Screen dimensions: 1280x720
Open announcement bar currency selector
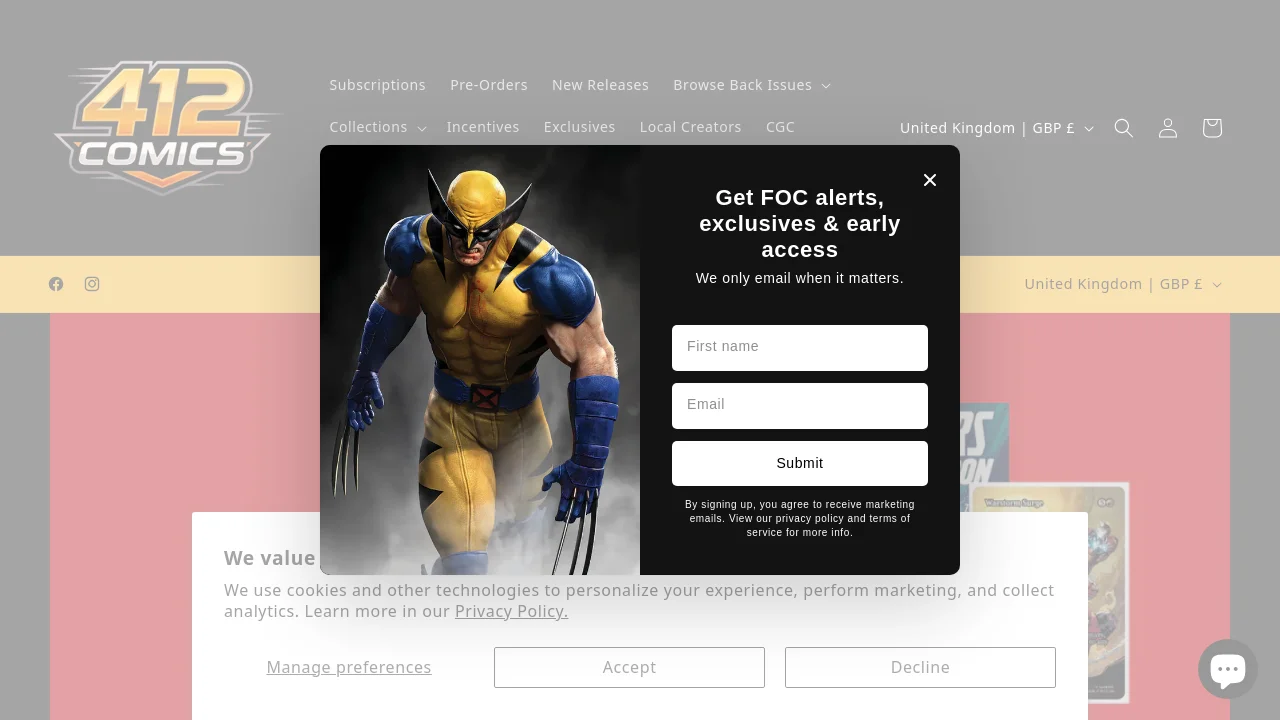(x=1122, y=284)
